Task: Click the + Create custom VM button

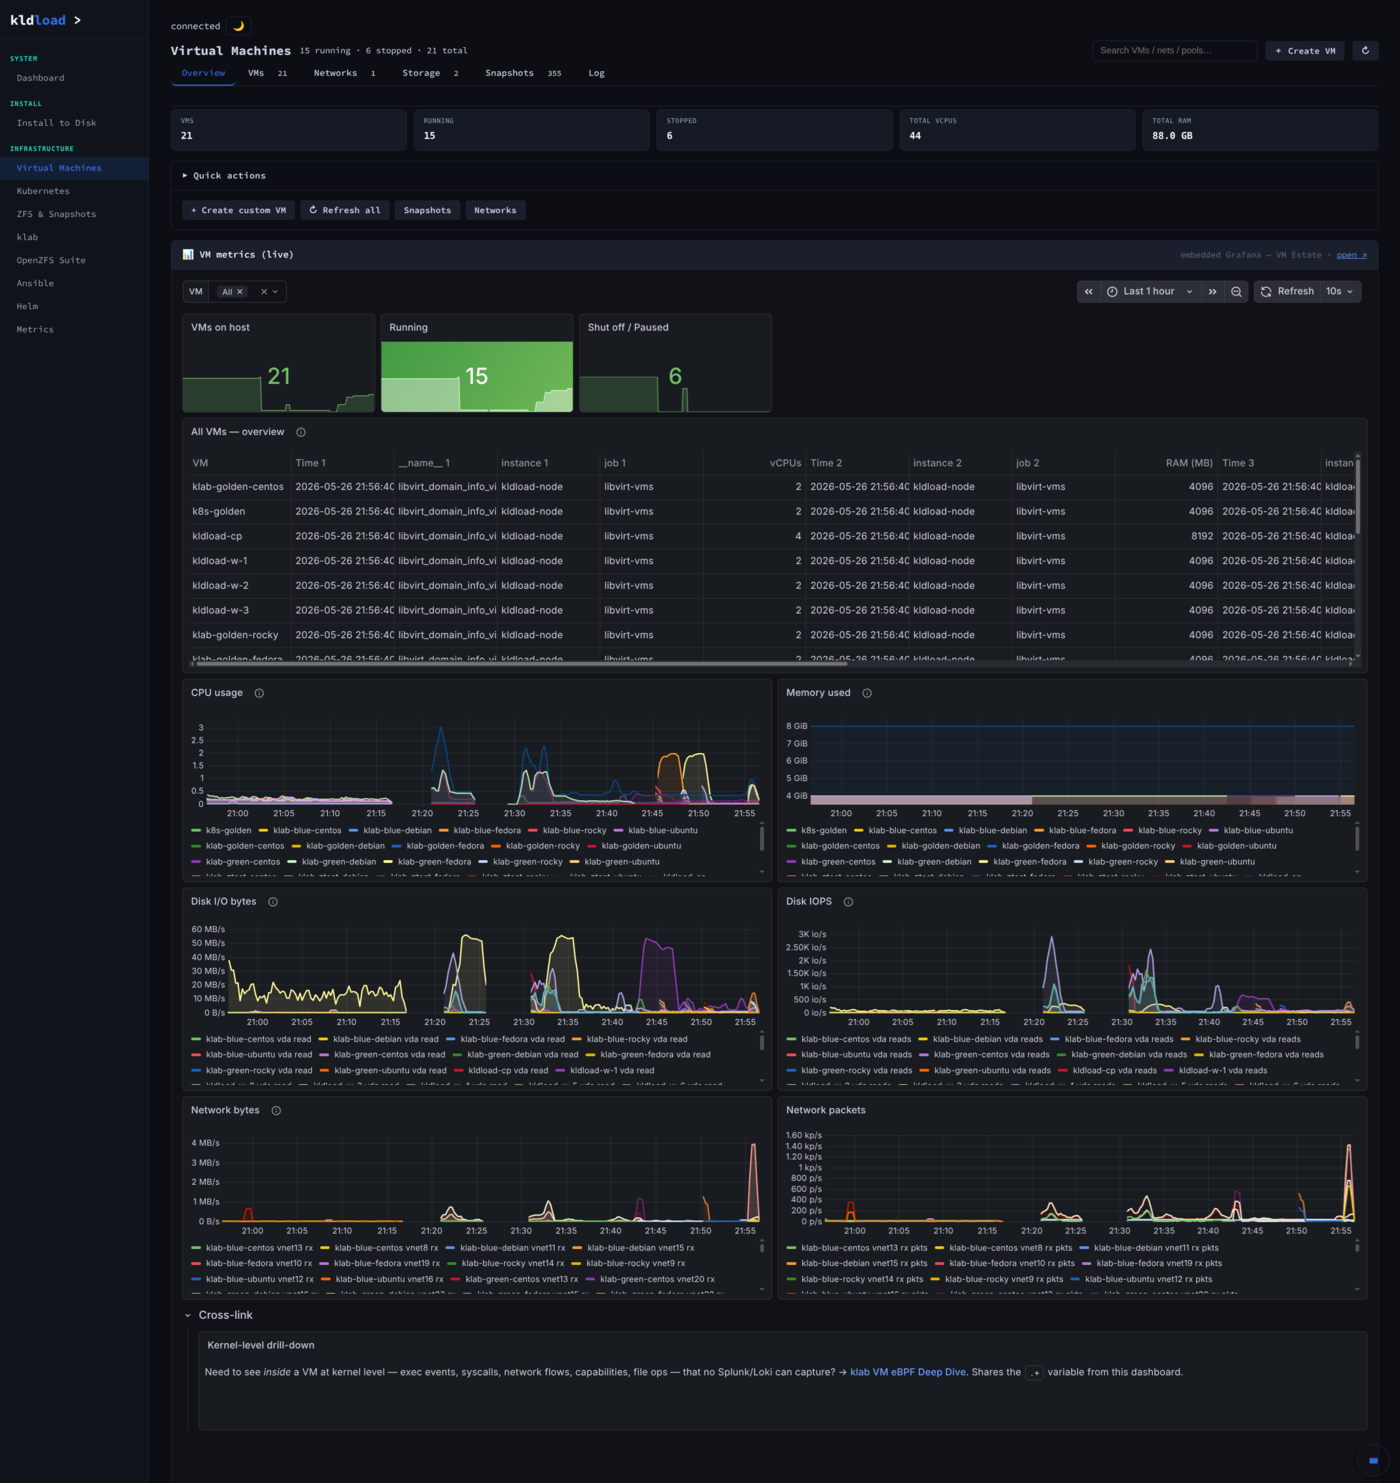Action: click(x=238, y=210)
